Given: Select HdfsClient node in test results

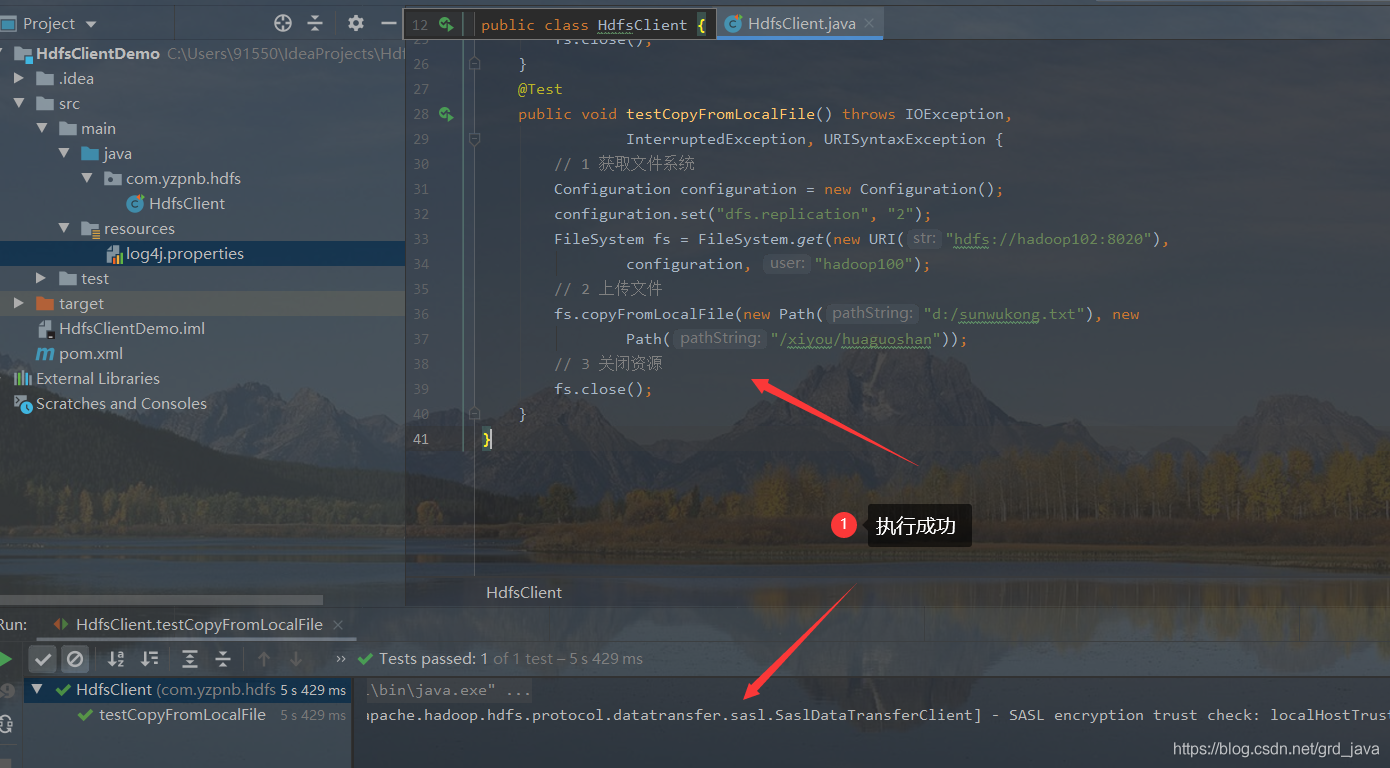Looking at the screenshot, I should pos(188,689).
